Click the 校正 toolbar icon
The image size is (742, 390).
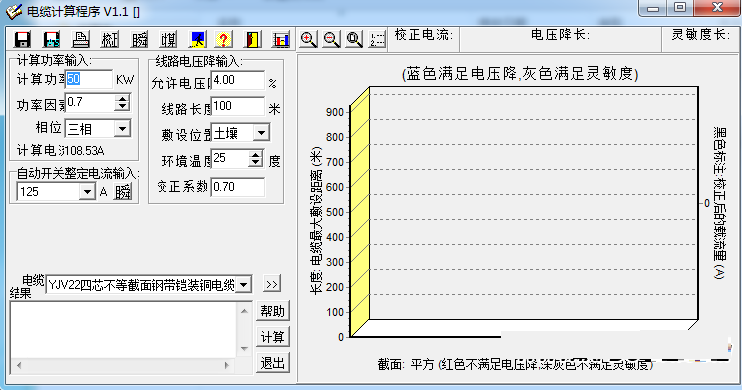(110, 39)
